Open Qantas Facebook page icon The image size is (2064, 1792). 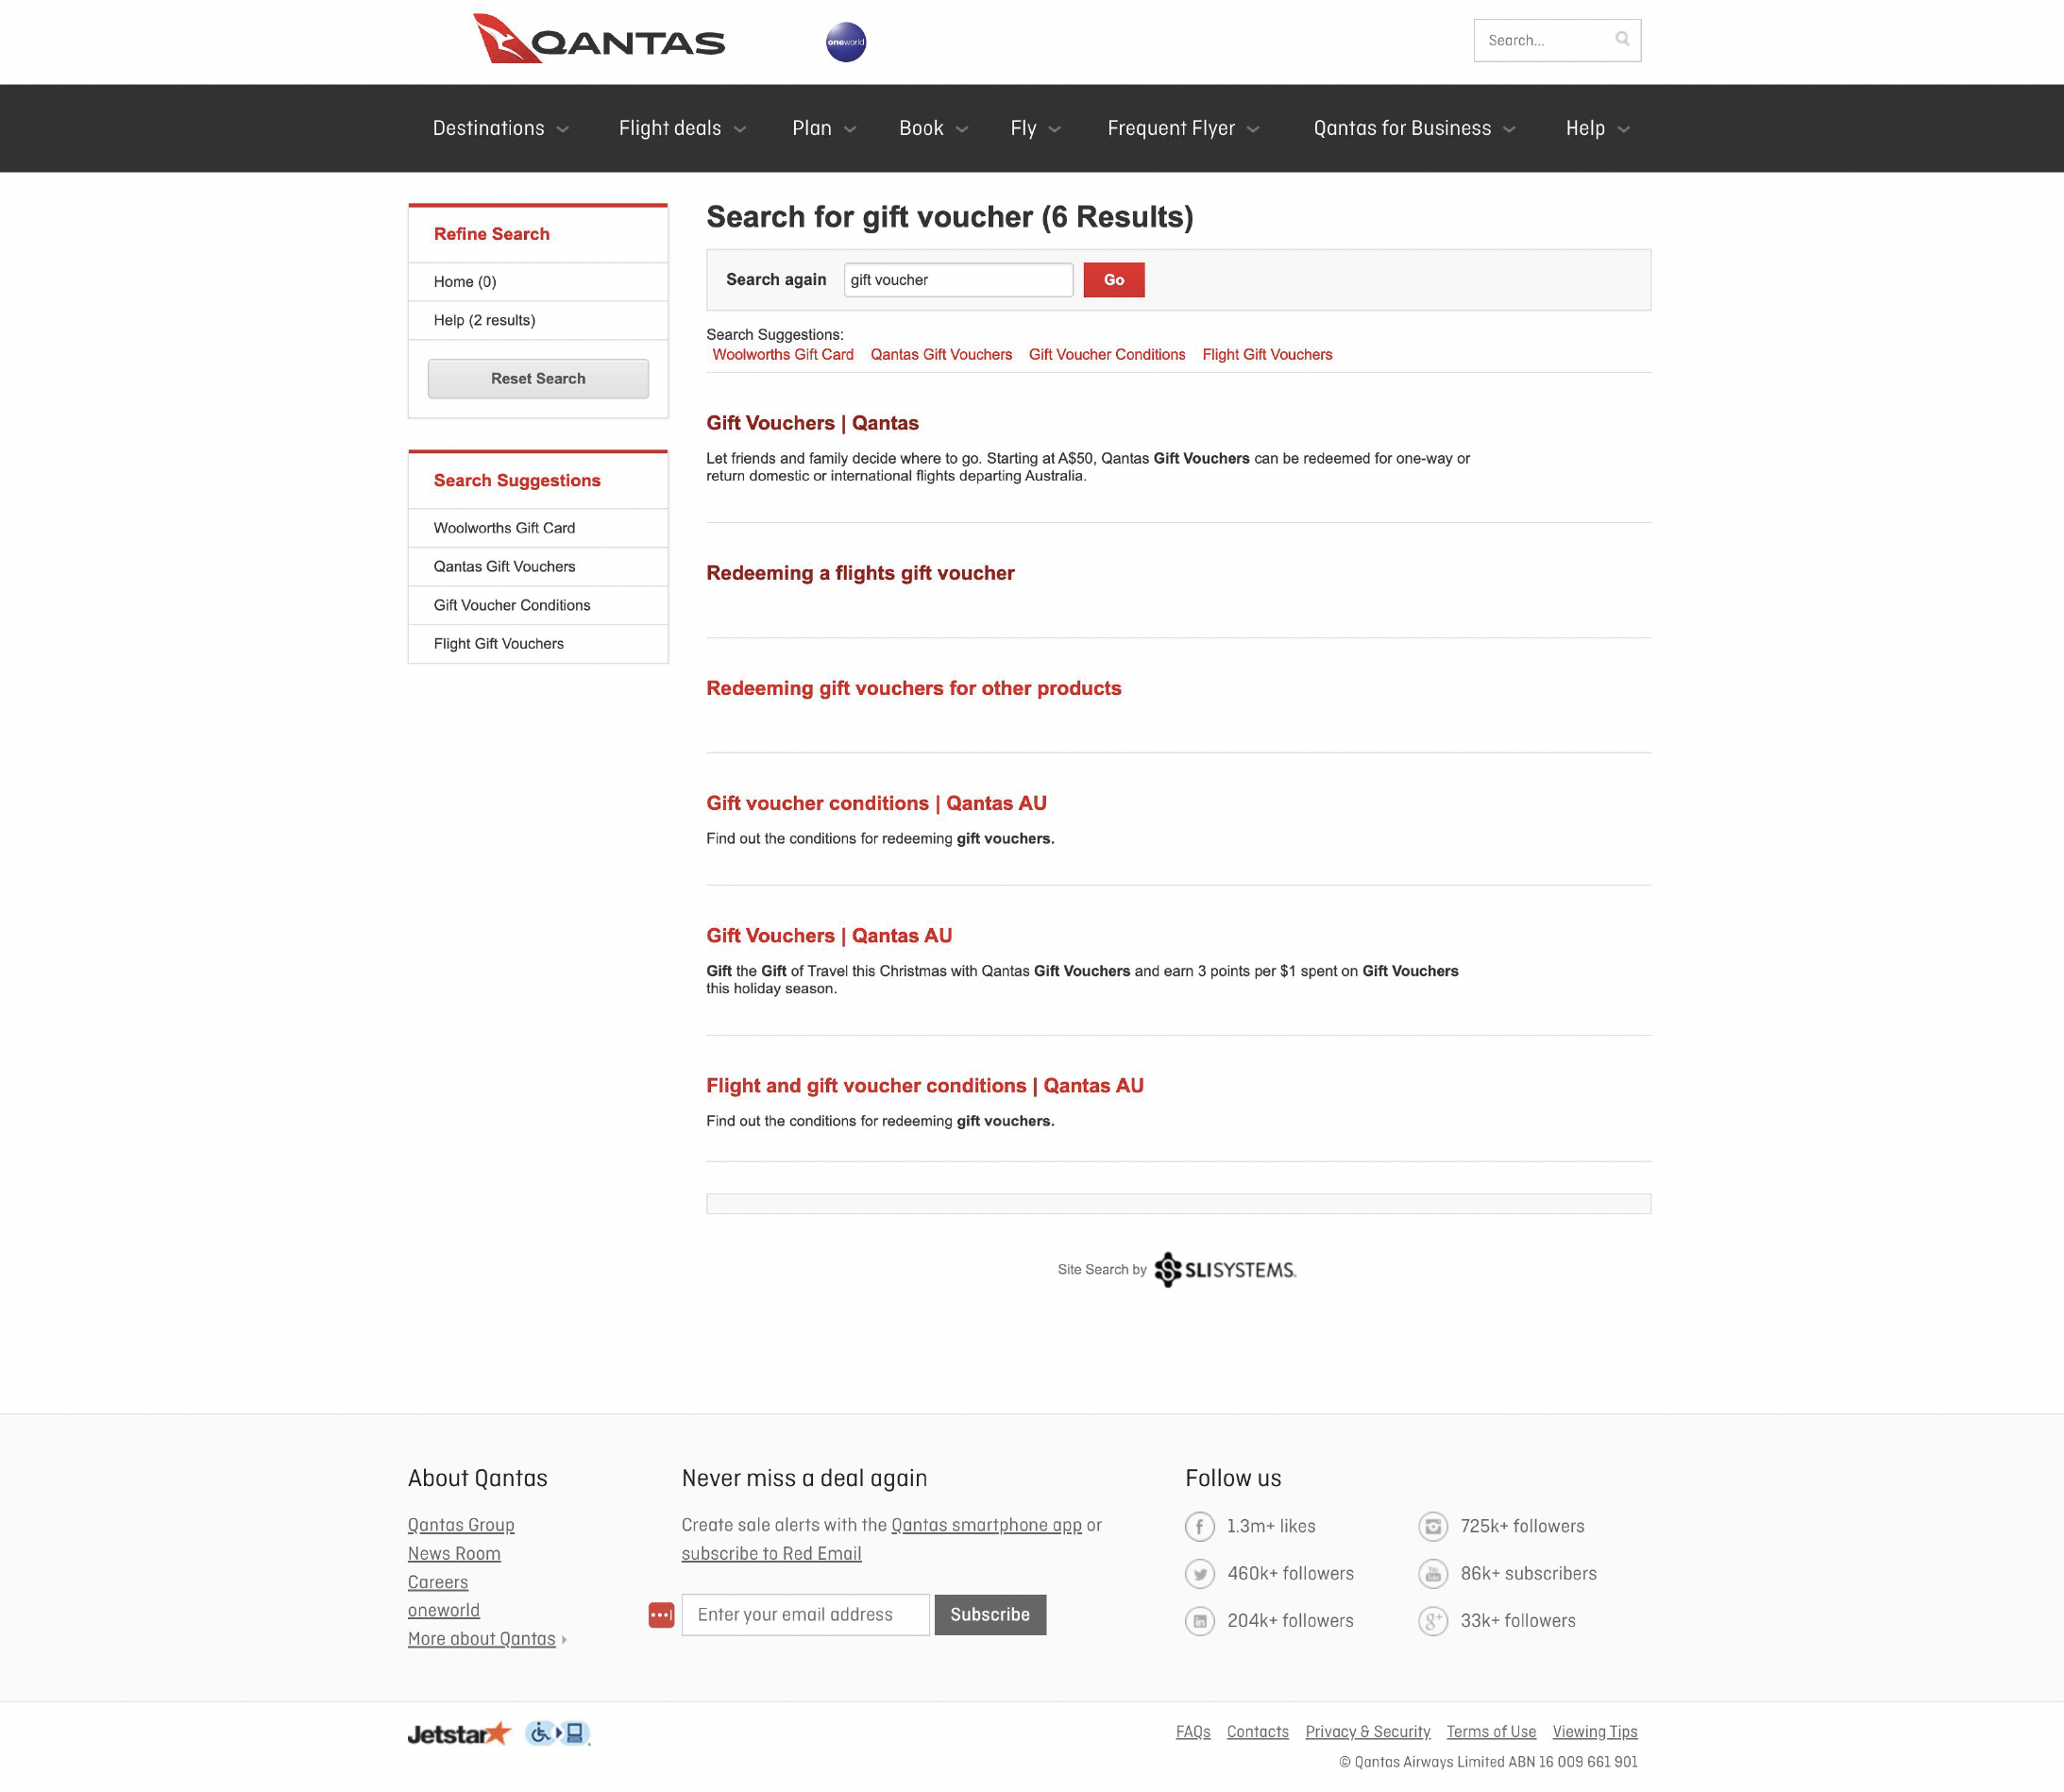pos(1200,1526)
